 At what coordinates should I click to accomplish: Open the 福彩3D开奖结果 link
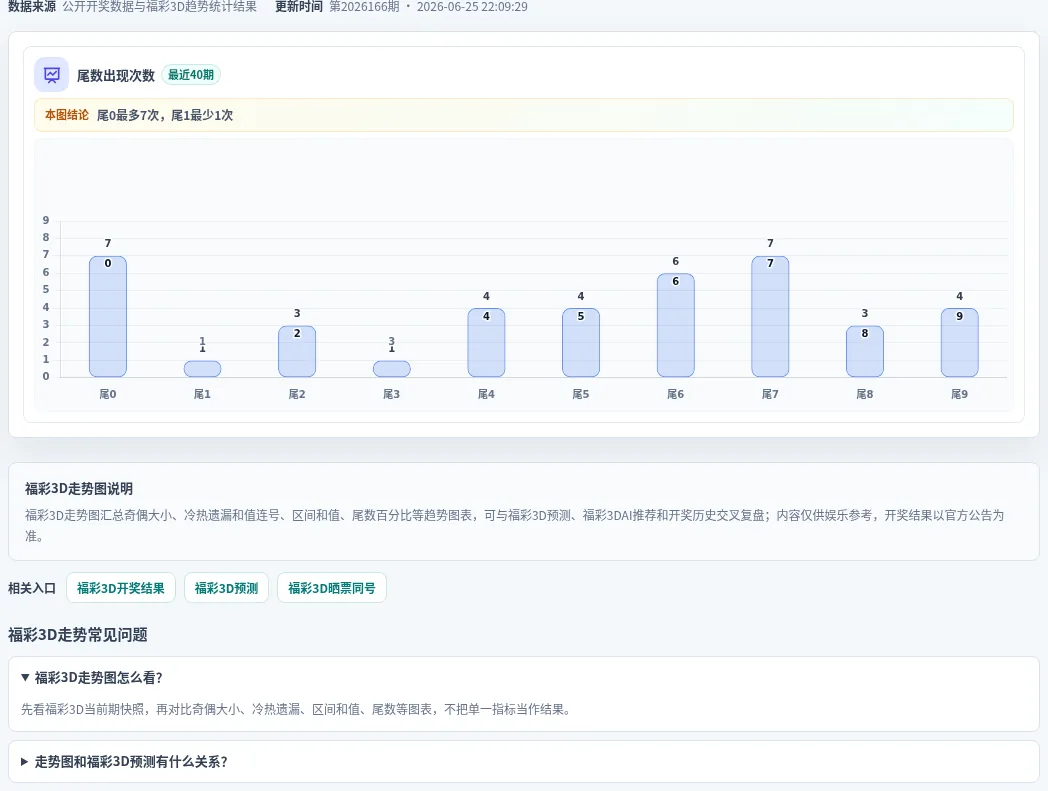[121, 588]
